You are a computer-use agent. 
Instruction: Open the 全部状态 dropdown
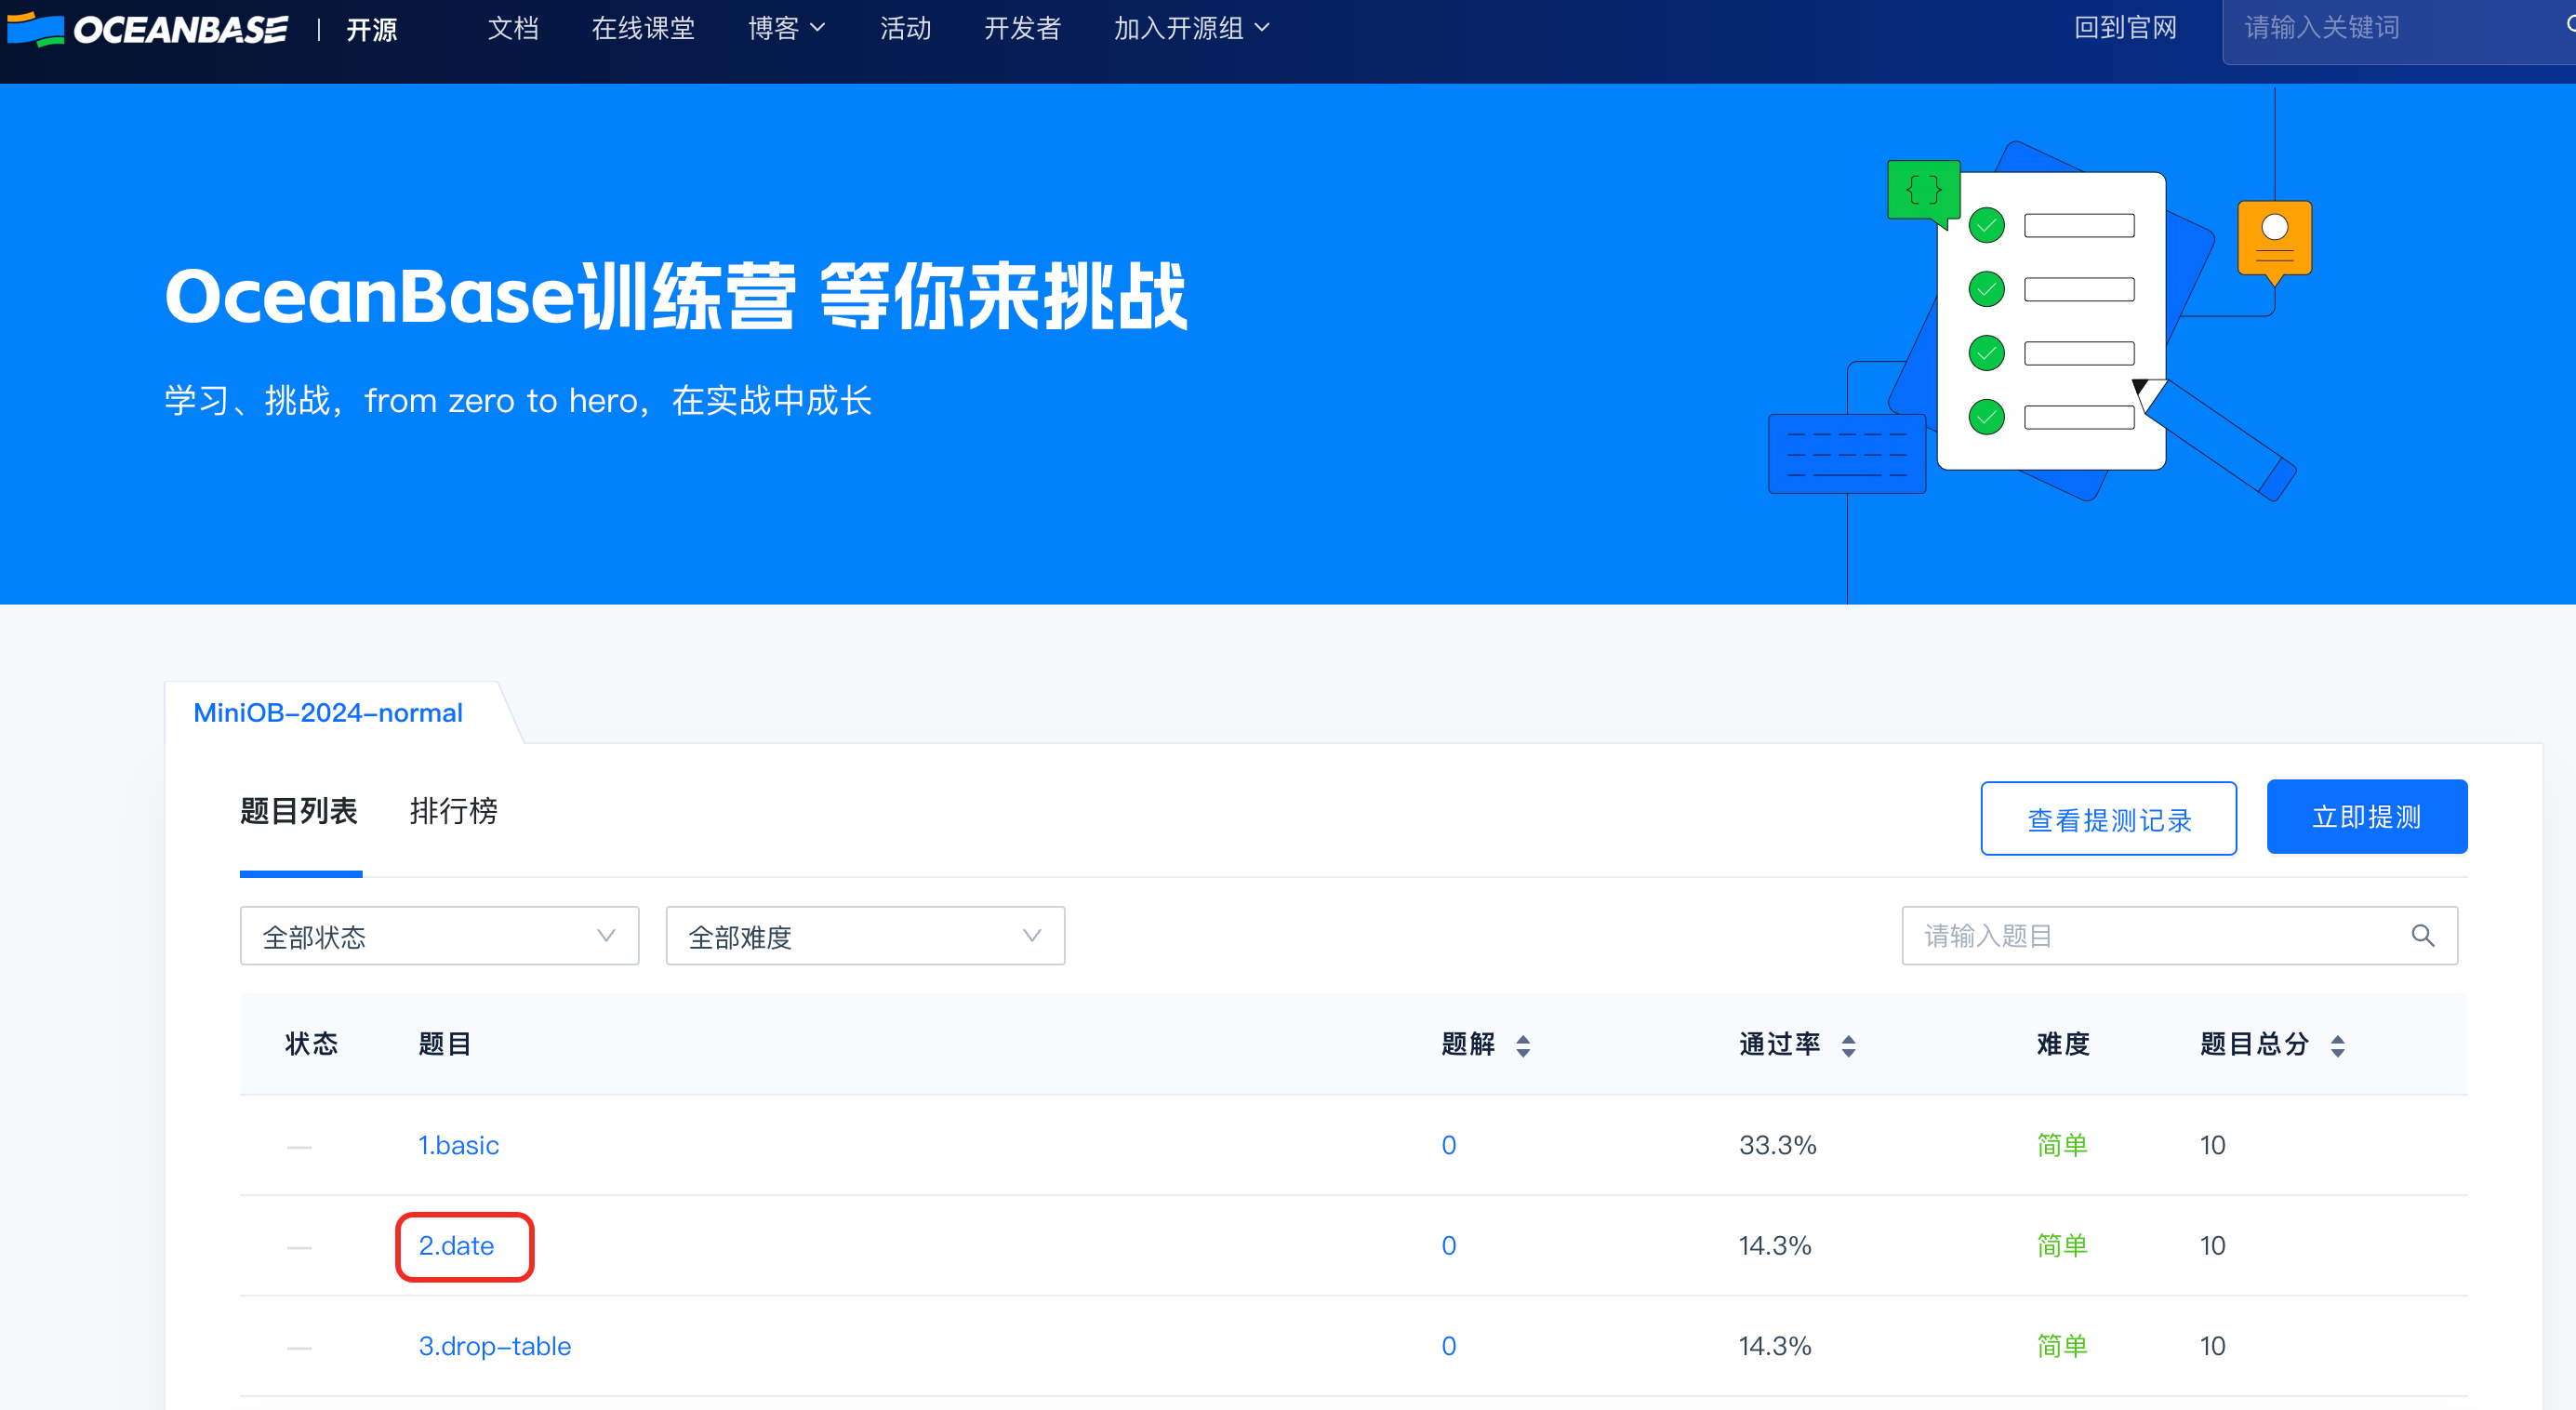click(439, 936)
